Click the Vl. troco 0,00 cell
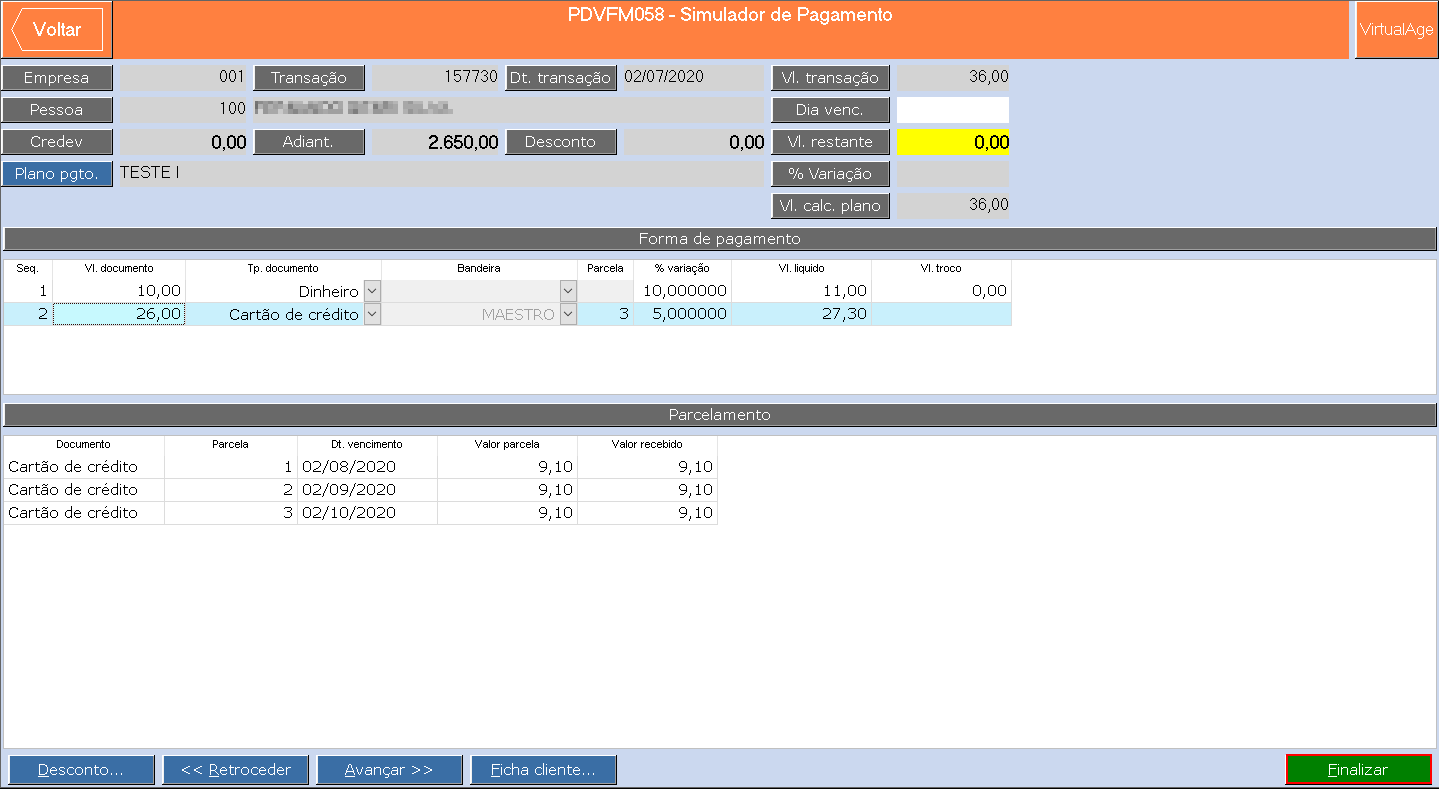 pyautogui.click(x=942, y=291)
